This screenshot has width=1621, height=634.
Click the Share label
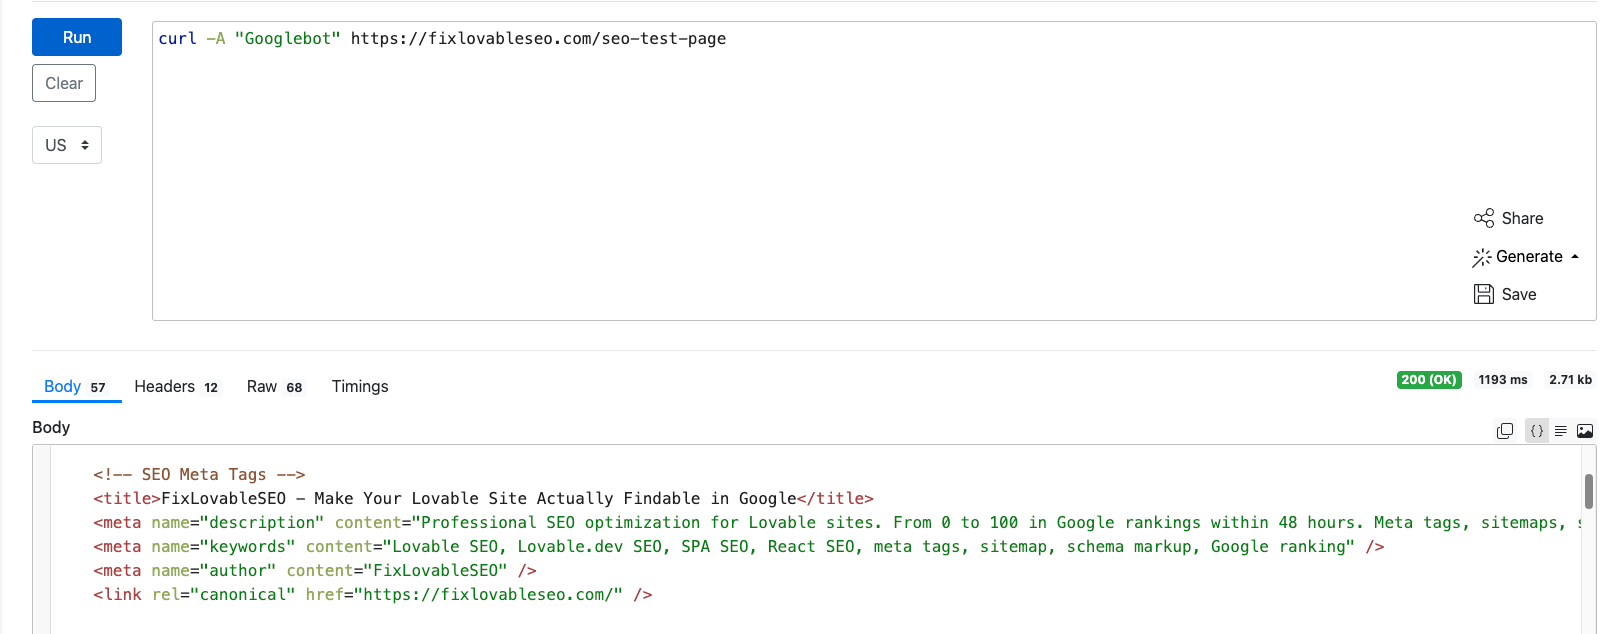[1522, 218]
